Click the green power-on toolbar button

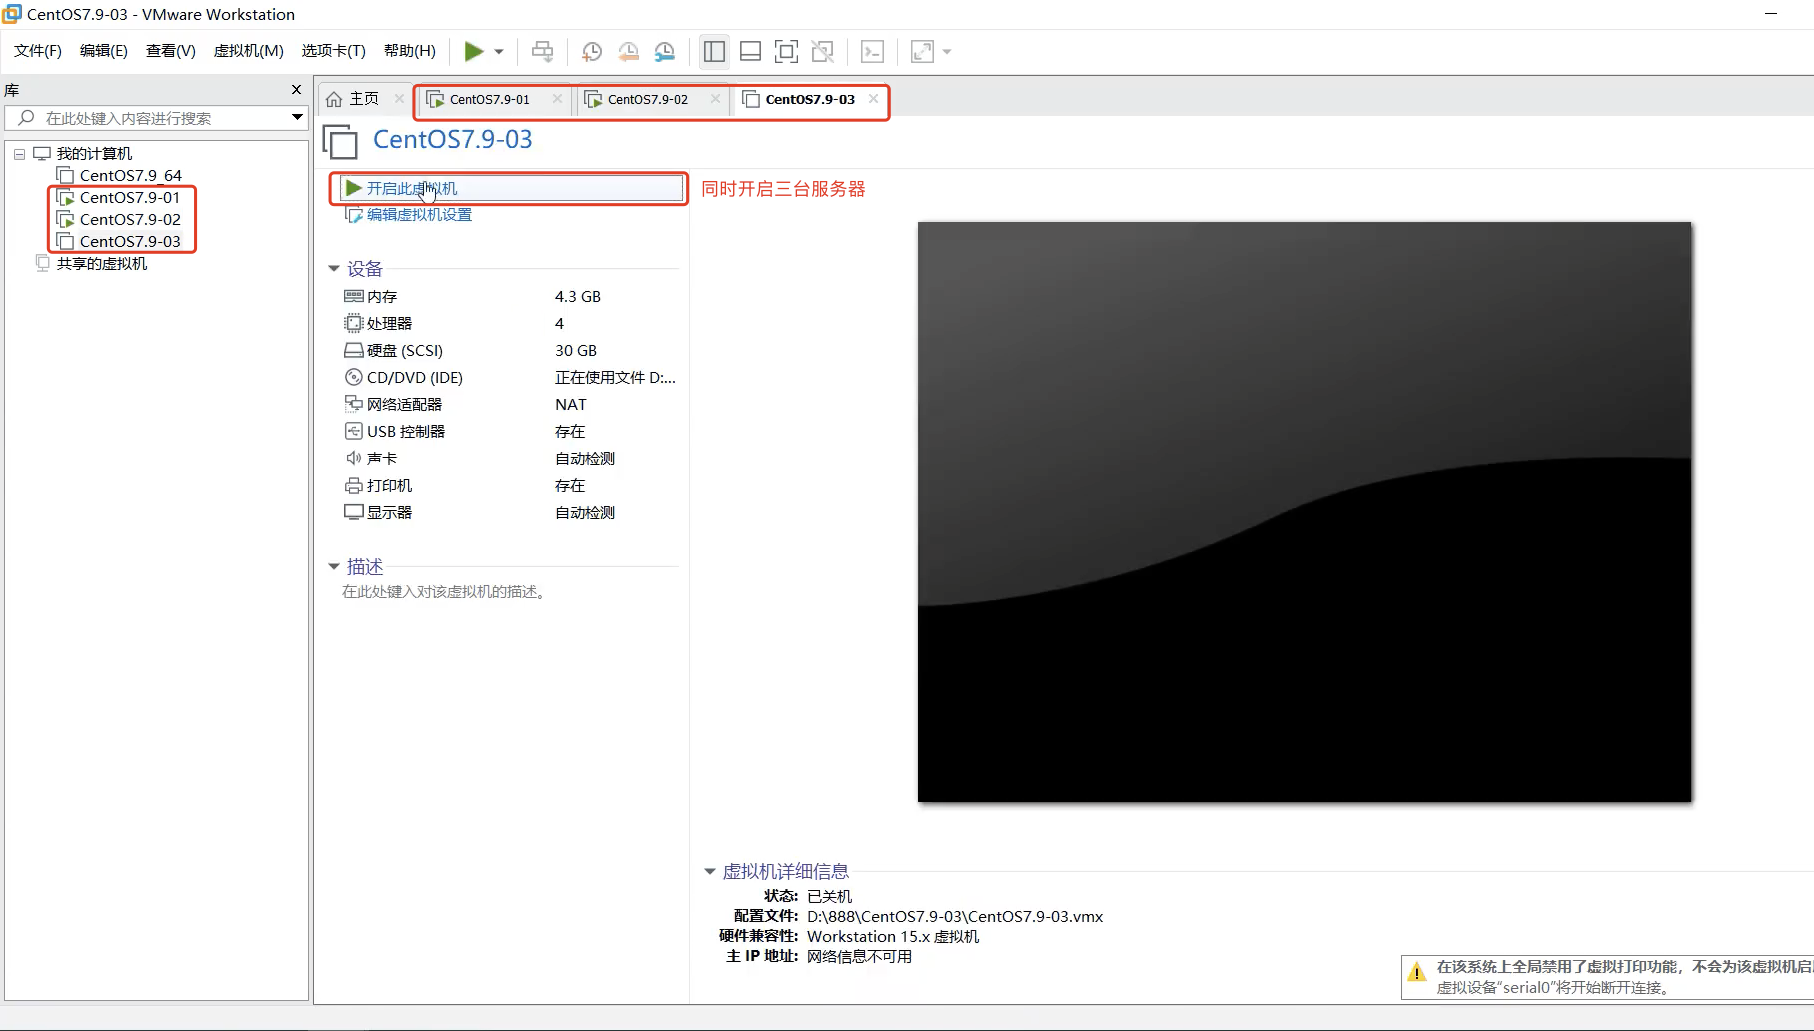click(x=474, y=51)
